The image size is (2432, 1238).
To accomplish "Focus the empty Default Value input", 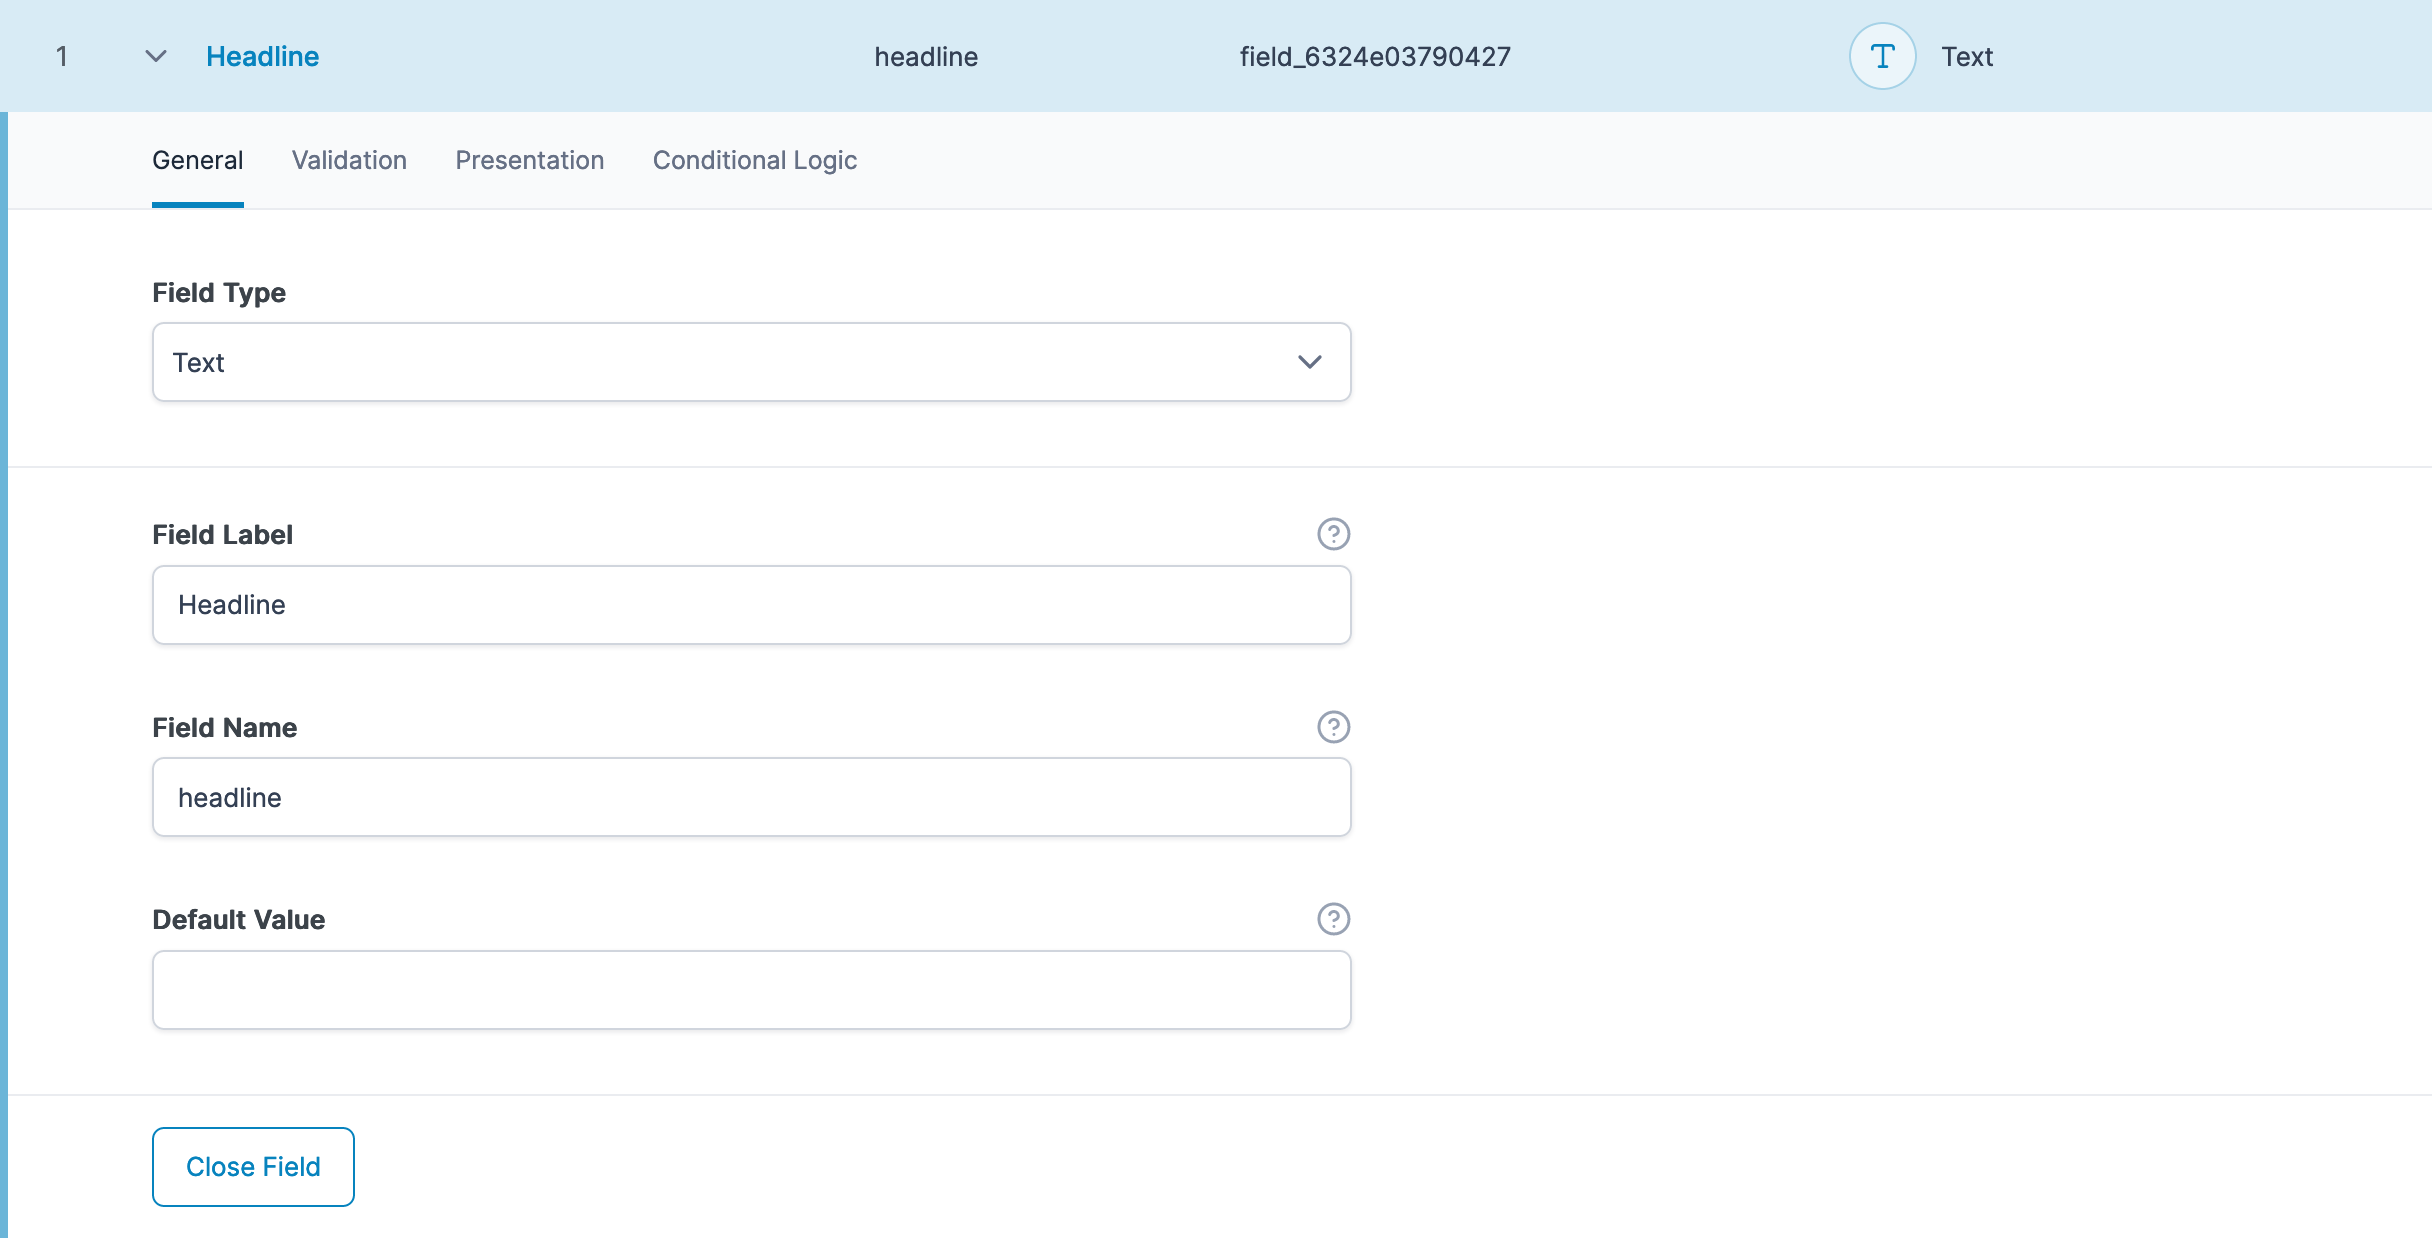I will tap(752, 989).
